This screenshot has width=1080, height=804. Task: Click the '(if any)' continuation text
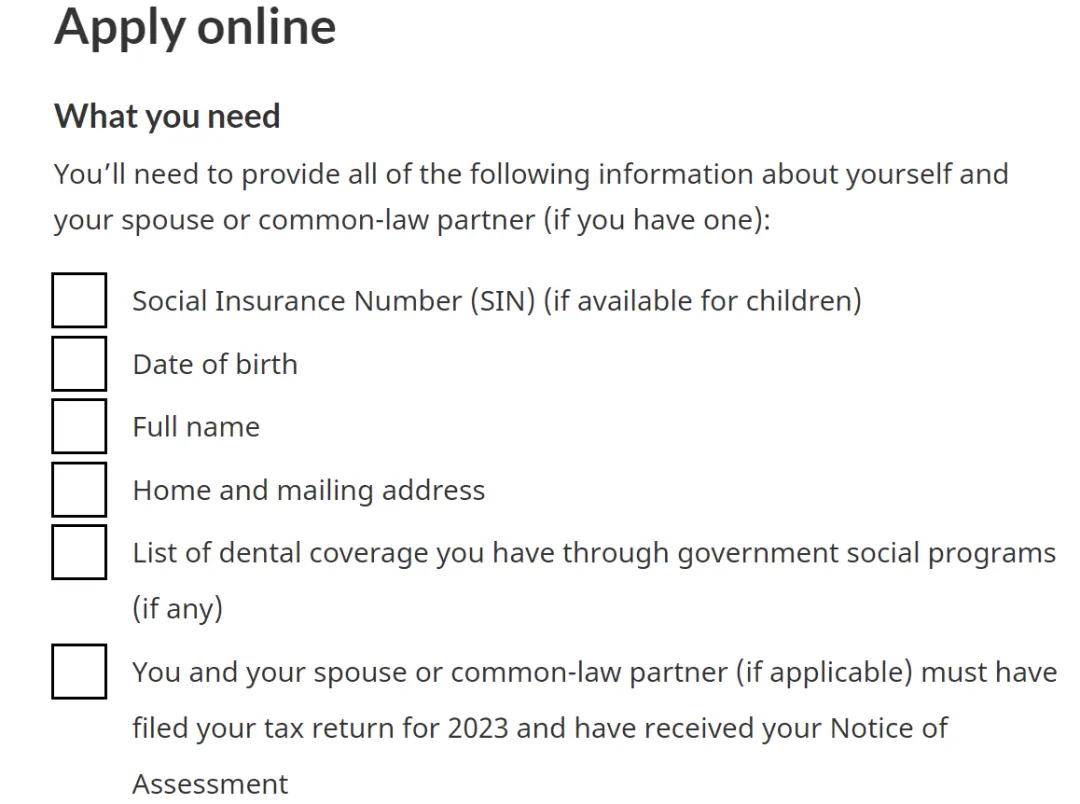[178, 609]
